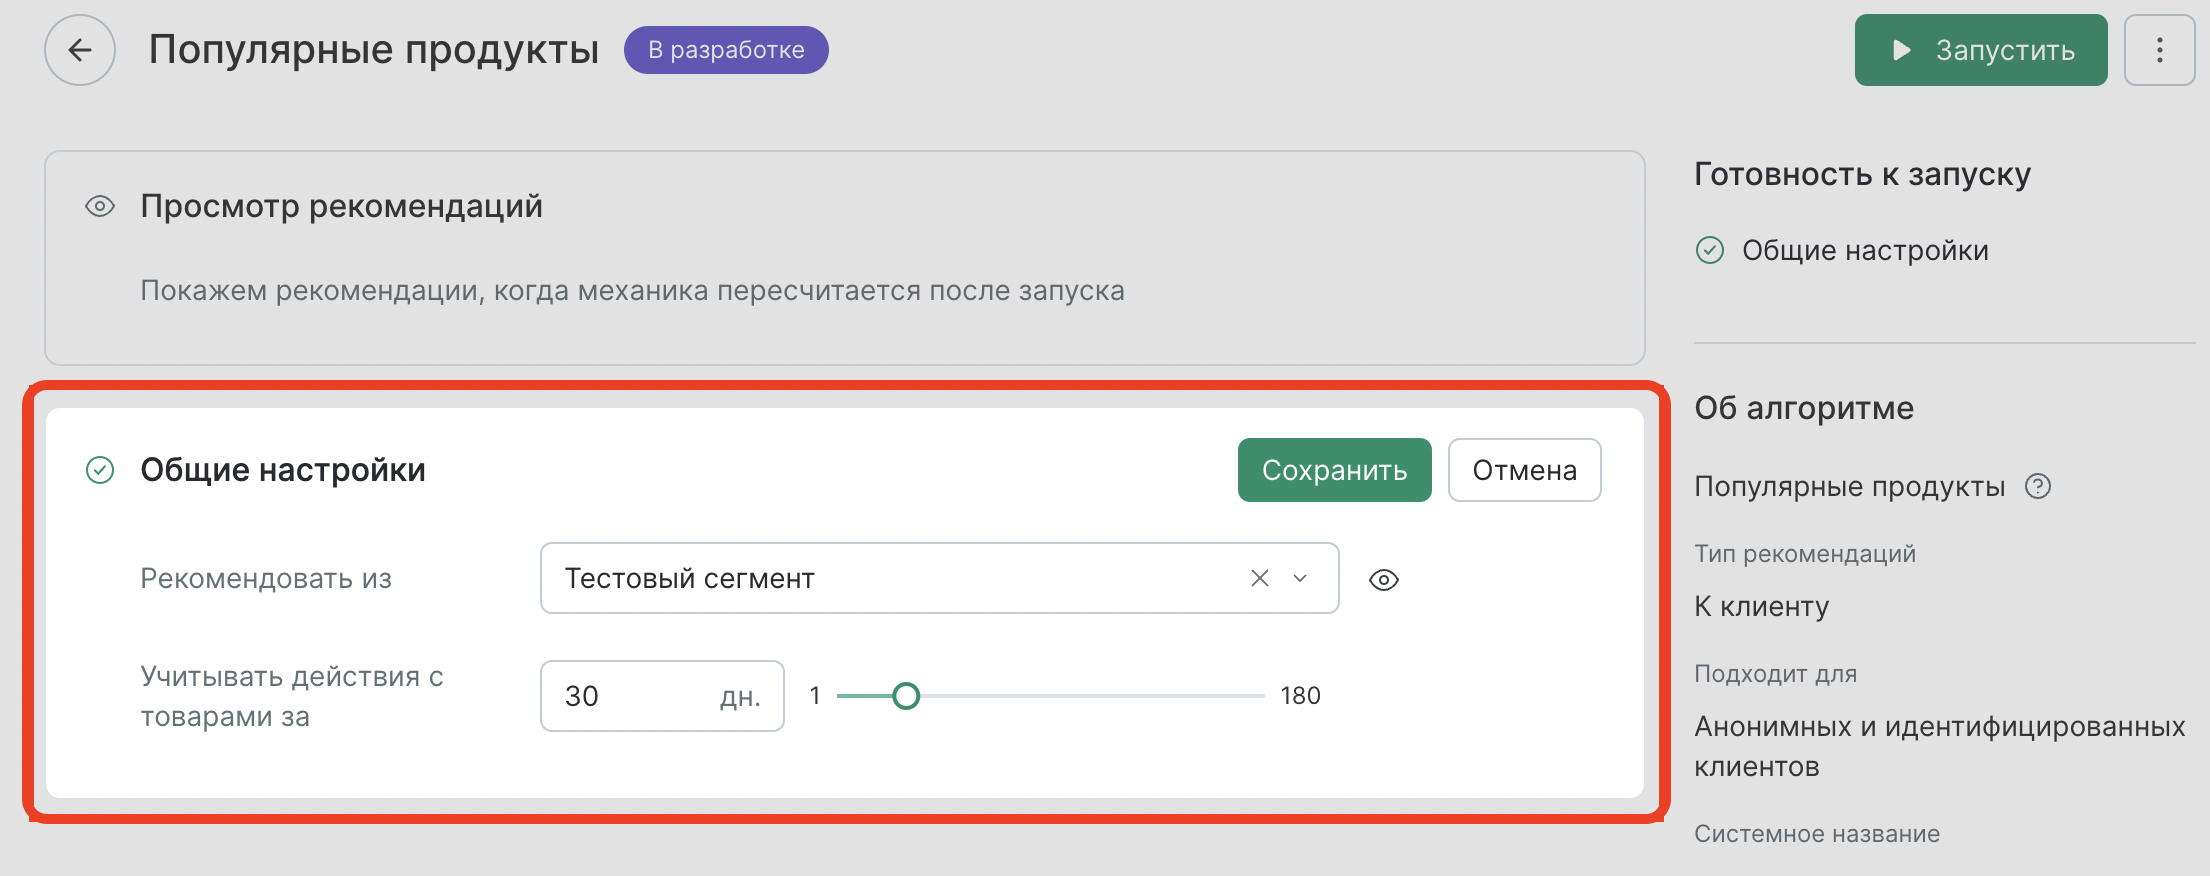2210x876 pixels.
Task: Click the Рекомендовать из label
Action: point(266,578)
